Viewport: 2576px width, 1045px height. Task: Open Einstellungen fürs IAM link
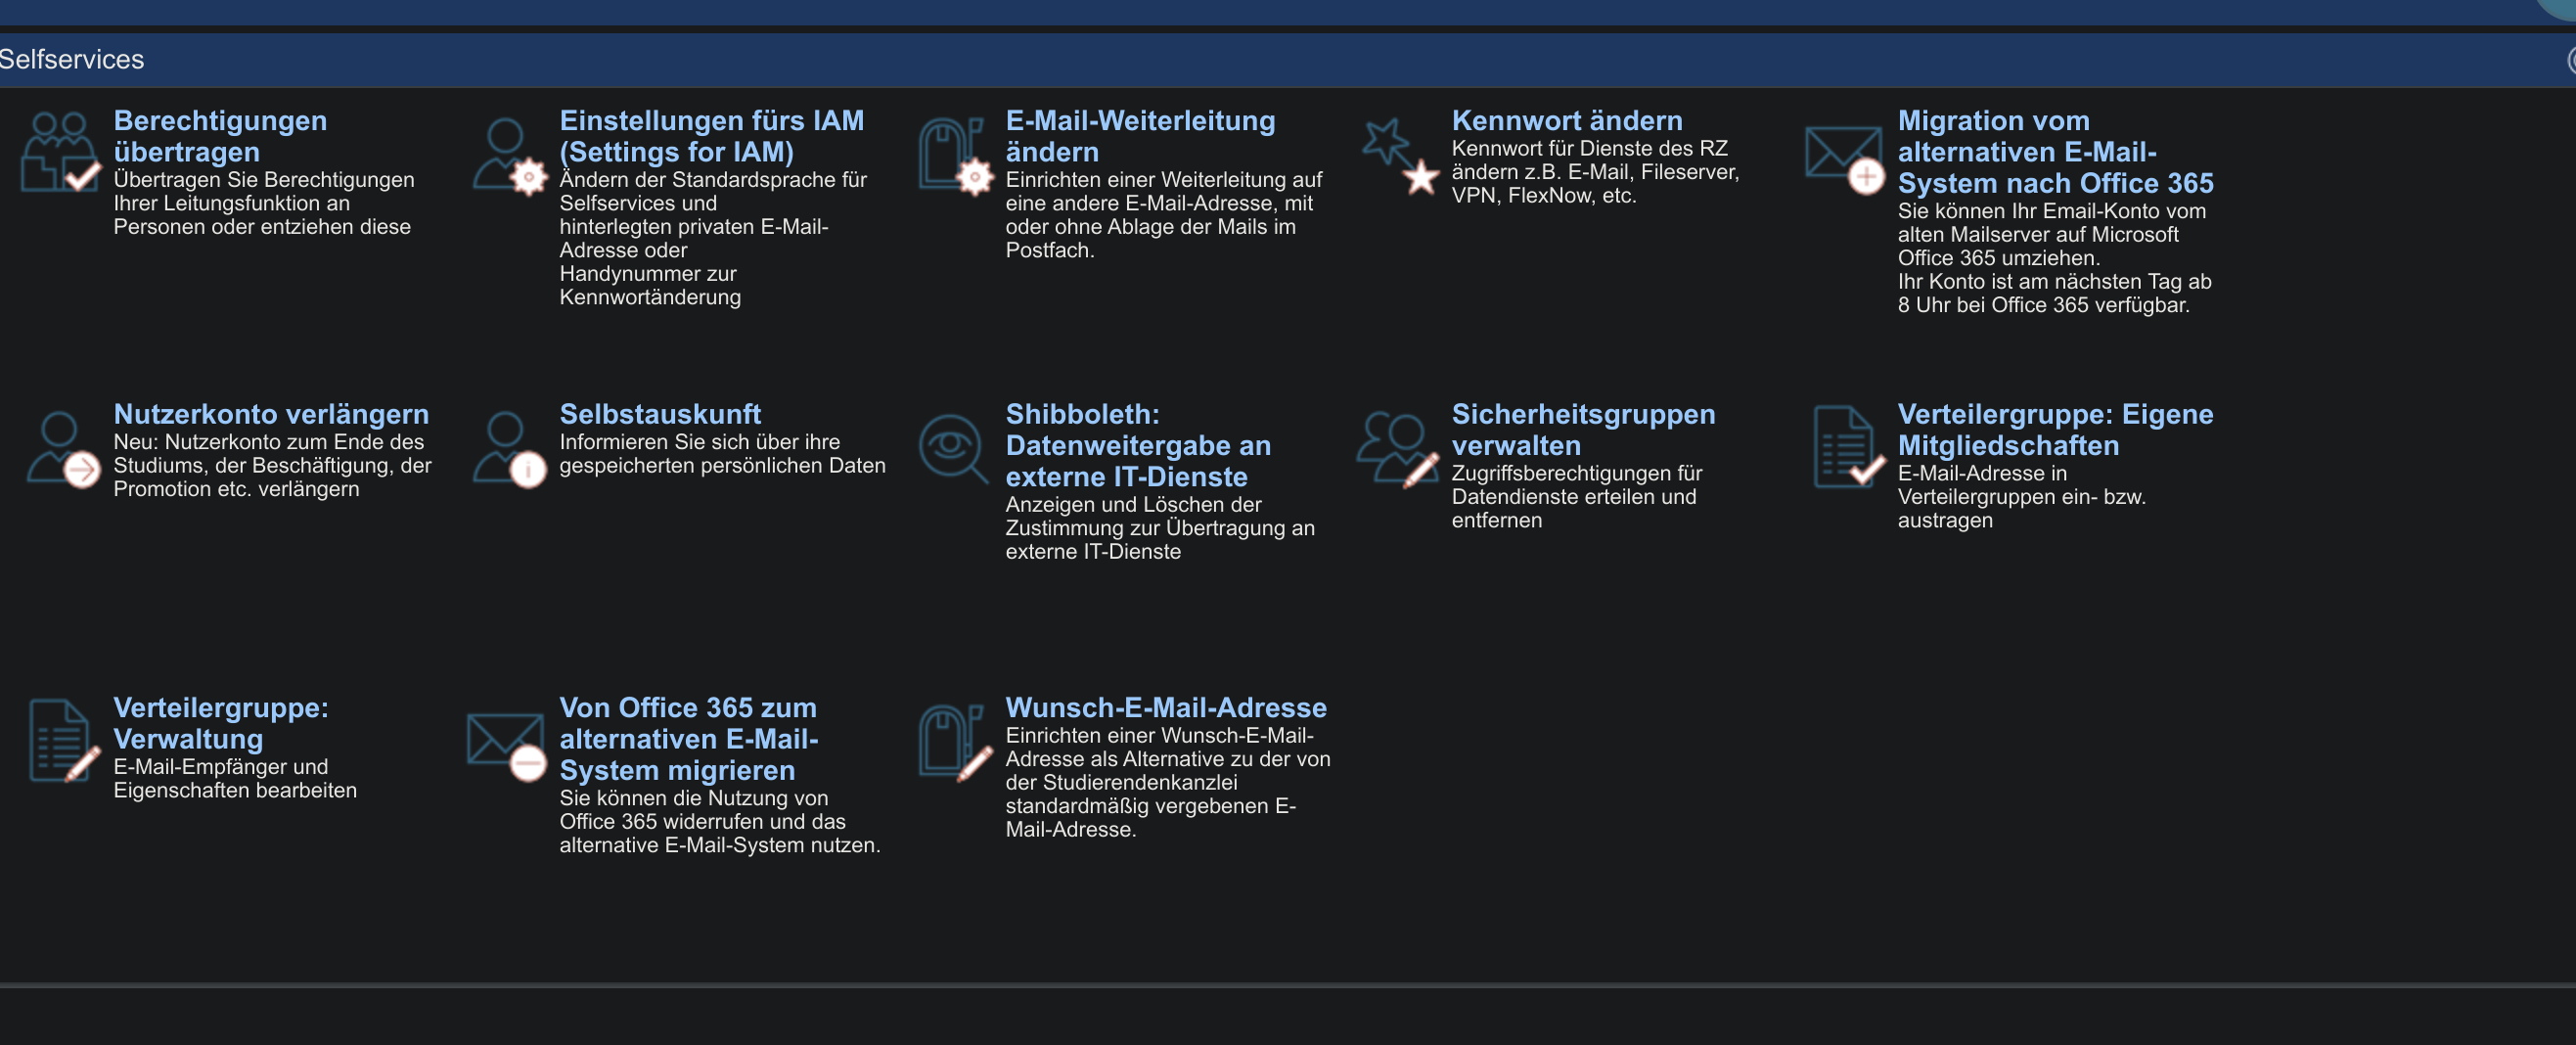coord(711,136)
